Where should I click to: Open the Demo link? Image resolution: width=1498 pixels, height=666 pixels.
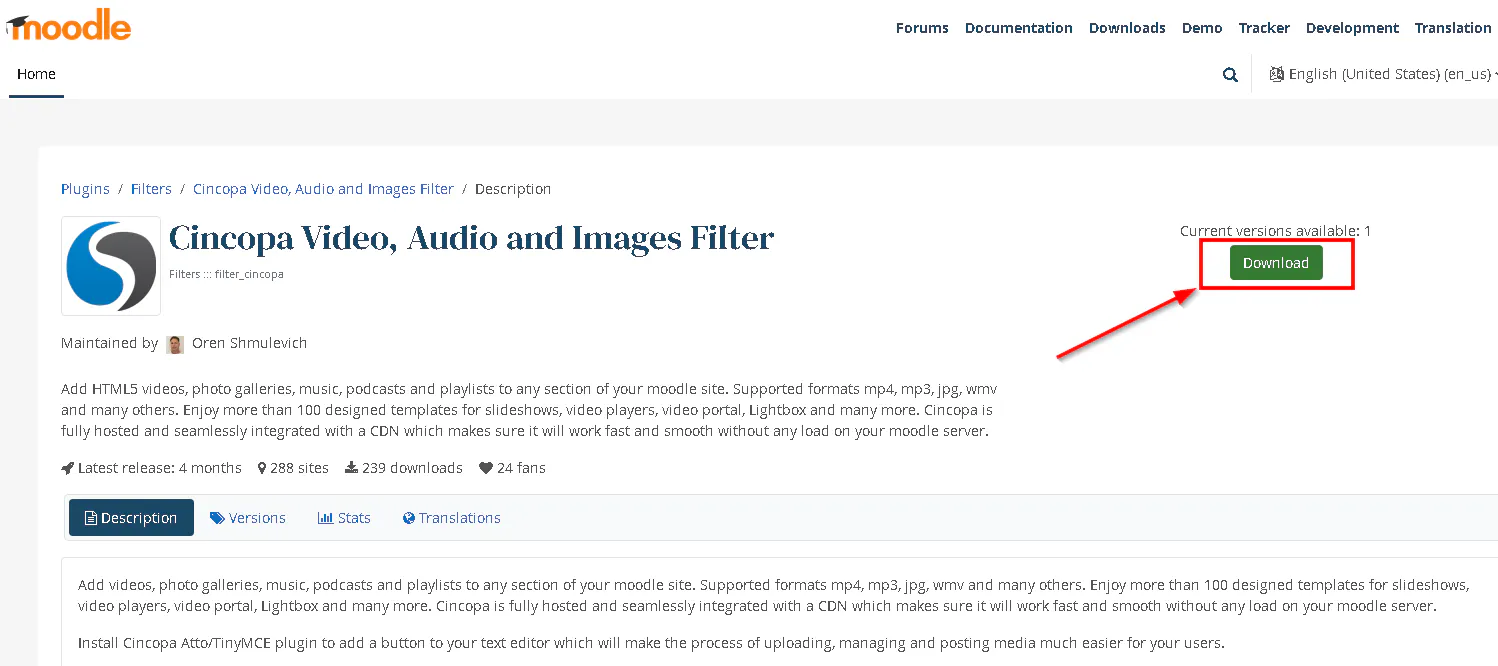(1202, 28)
